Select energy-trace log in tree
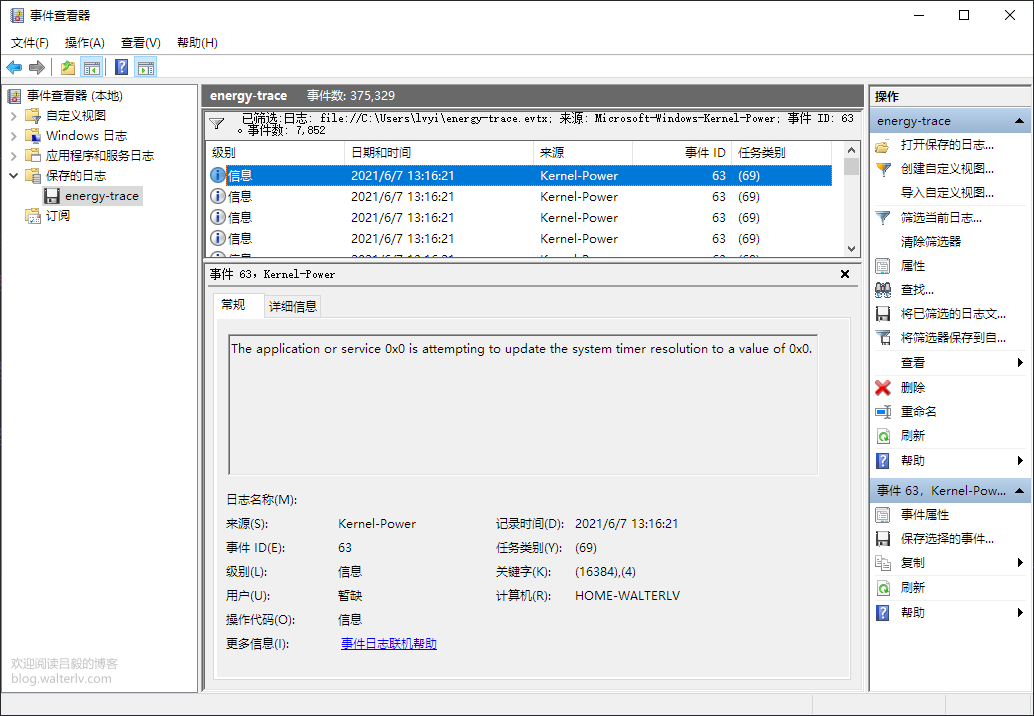Image resolution: width=1034 pixels, height=716 pixels. click(x=101, y=196)
